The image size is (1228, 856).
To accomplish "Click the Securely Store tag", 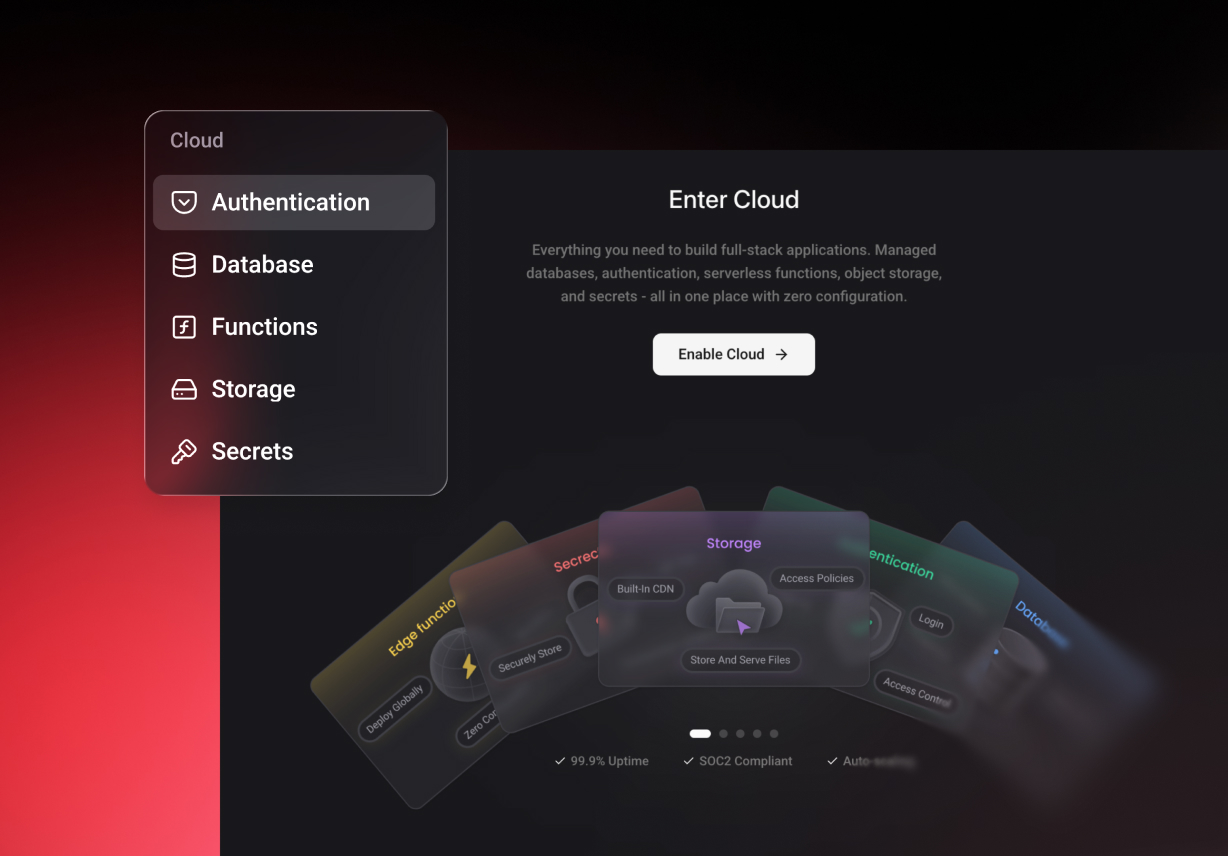I will click(x=530, y=659).
